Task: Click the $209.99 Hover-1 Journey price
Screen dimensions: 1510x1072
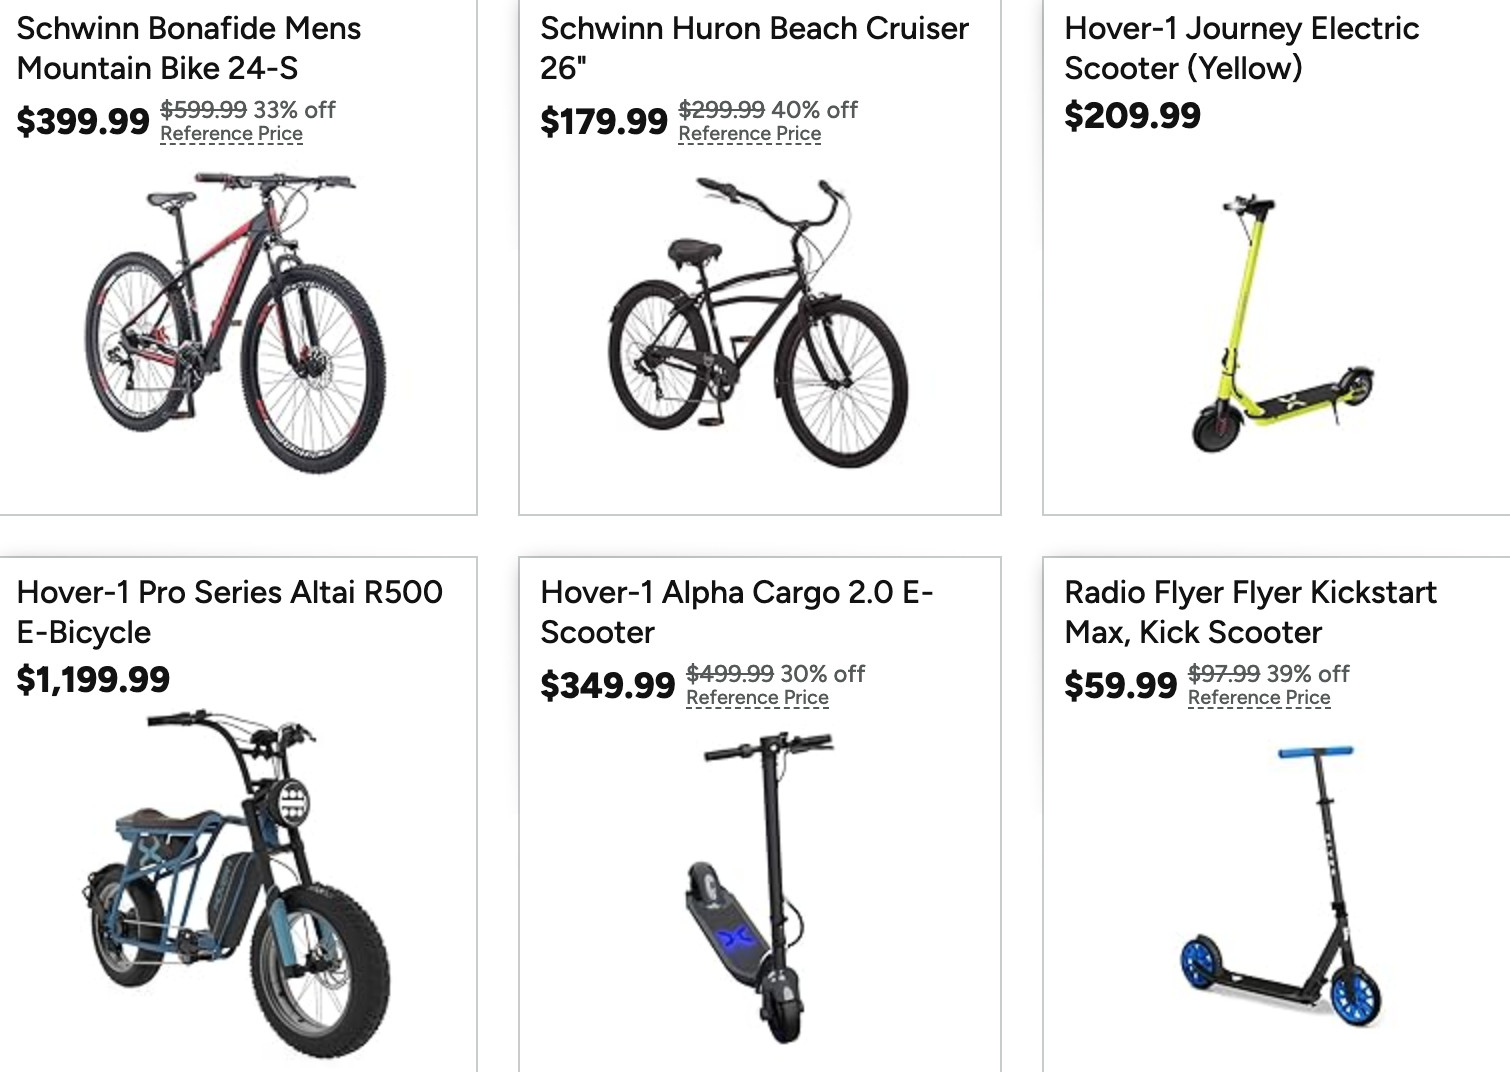Action: pyautogui.click(x=1132, y=116)
